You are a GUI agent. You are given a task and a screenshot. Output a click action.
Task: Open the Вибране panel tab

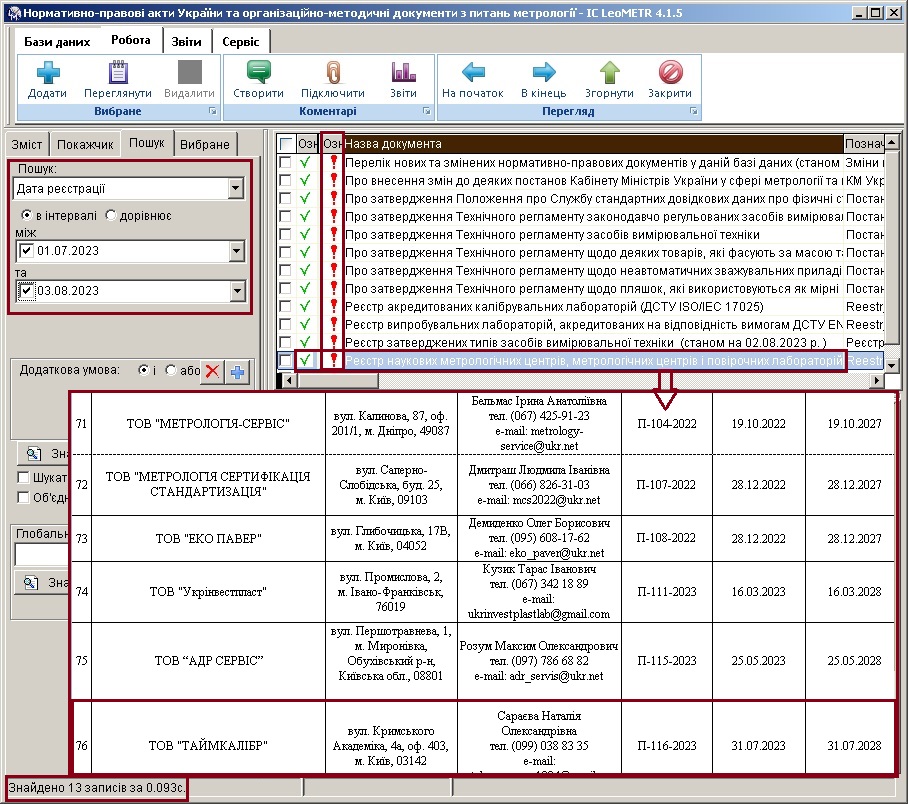pos(205,145)
